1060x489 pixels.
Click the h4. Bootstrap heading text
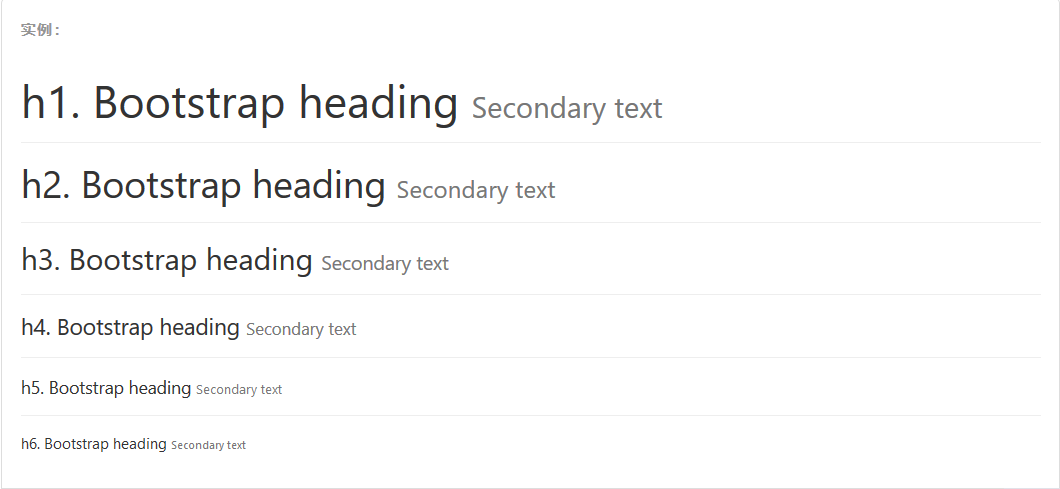click(130, 327)
